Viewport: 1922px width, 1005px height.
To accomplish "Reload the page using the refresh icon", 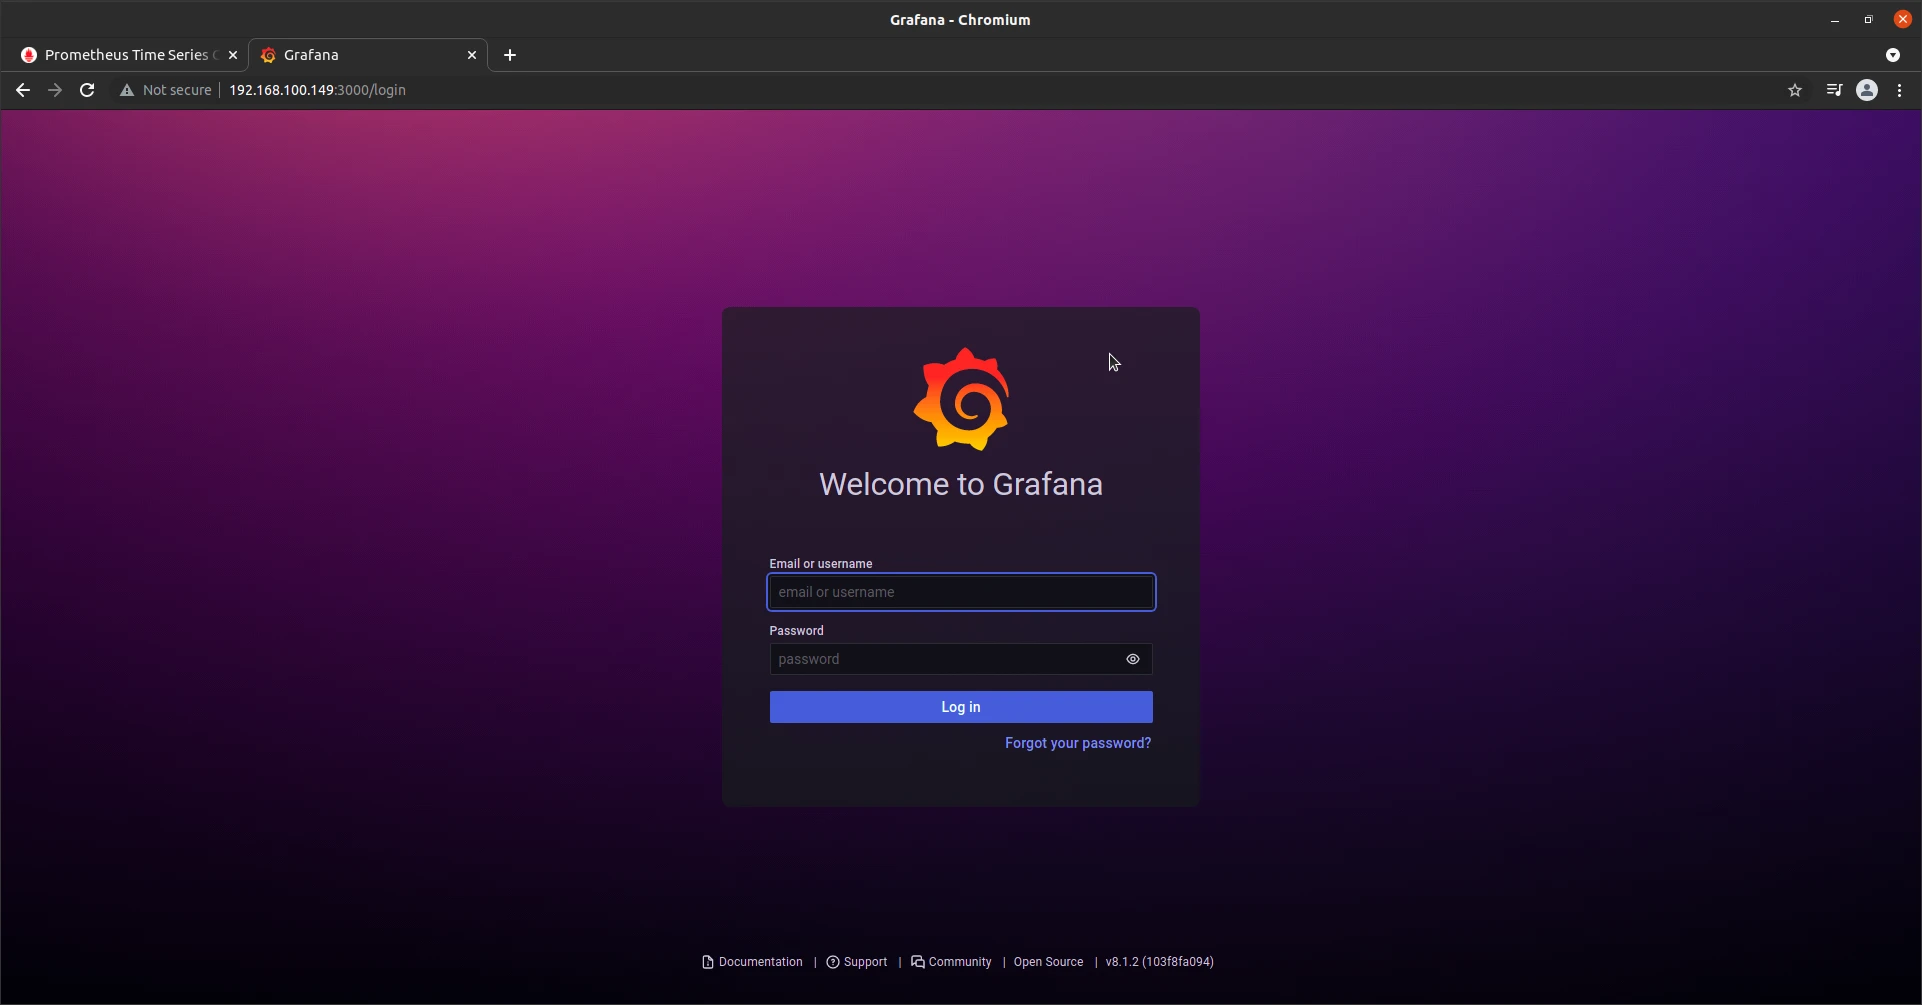I will pos(88,90).
